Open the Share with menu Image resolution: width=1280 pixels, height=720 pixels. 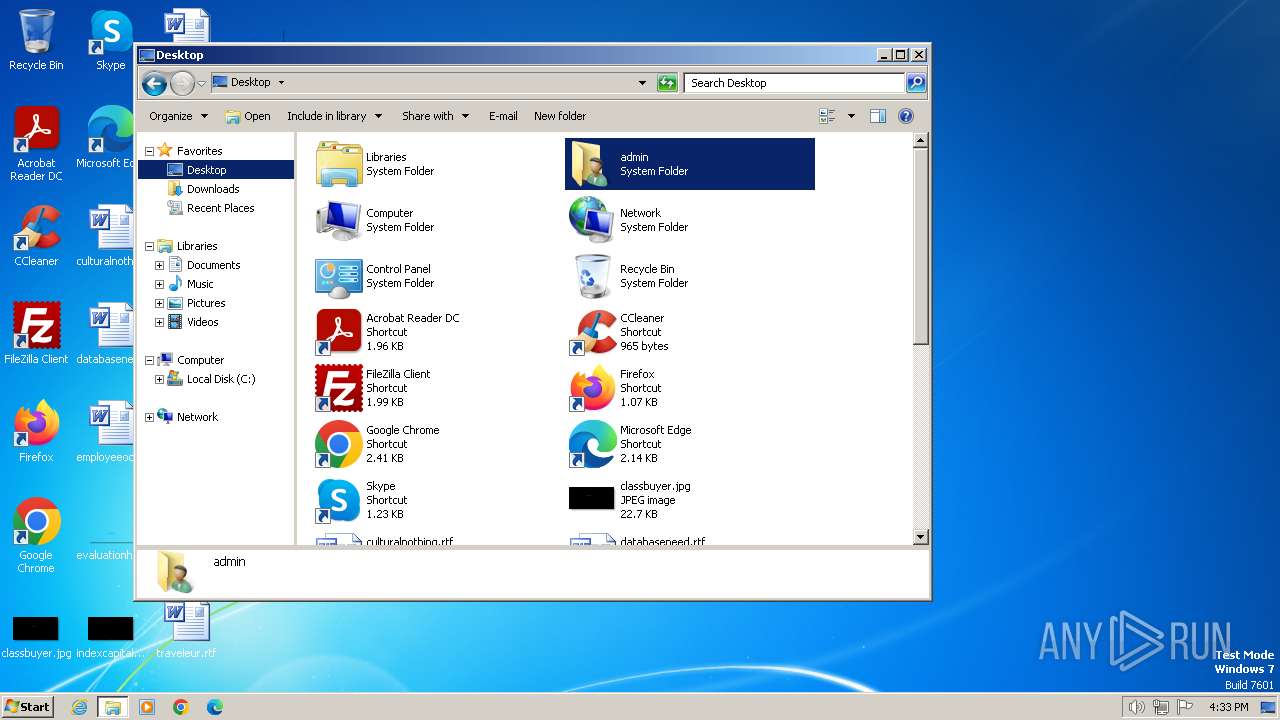point(435,116)
